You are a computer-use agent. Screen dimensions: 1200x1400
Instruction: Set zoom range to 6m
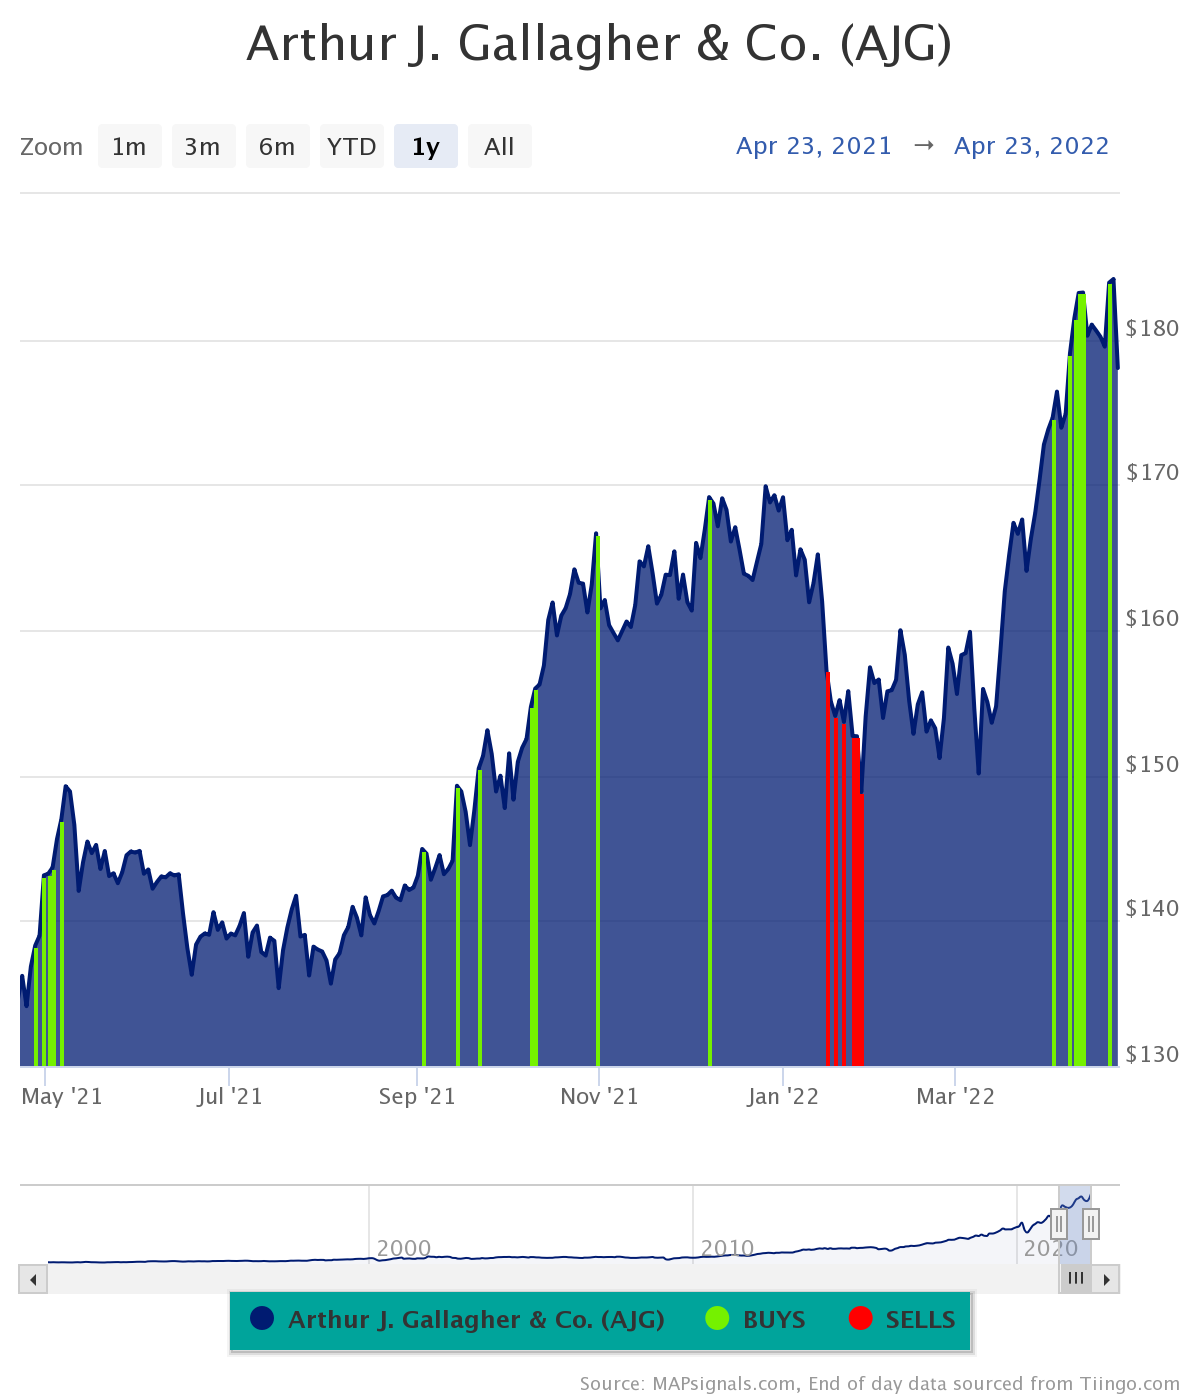tap(277, 147)
